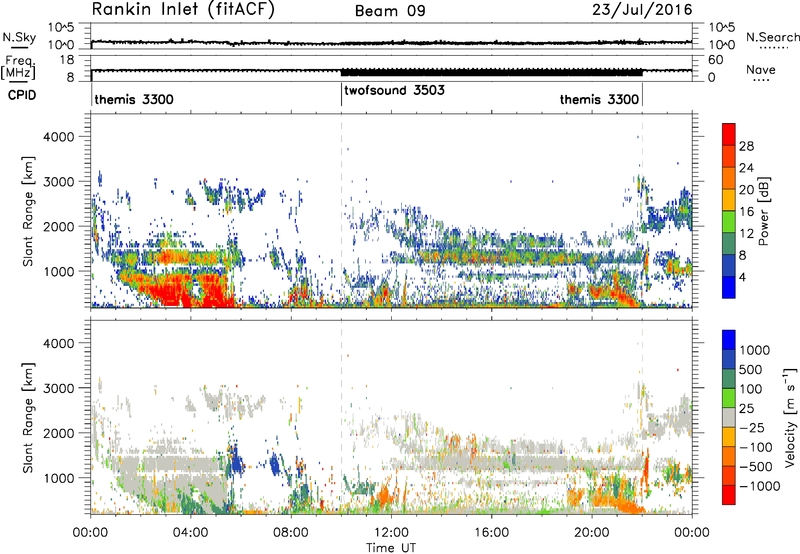Screen dimensions: 800x554
Task: Click the light green 12–16 dB Power segment
Action: 729,221
